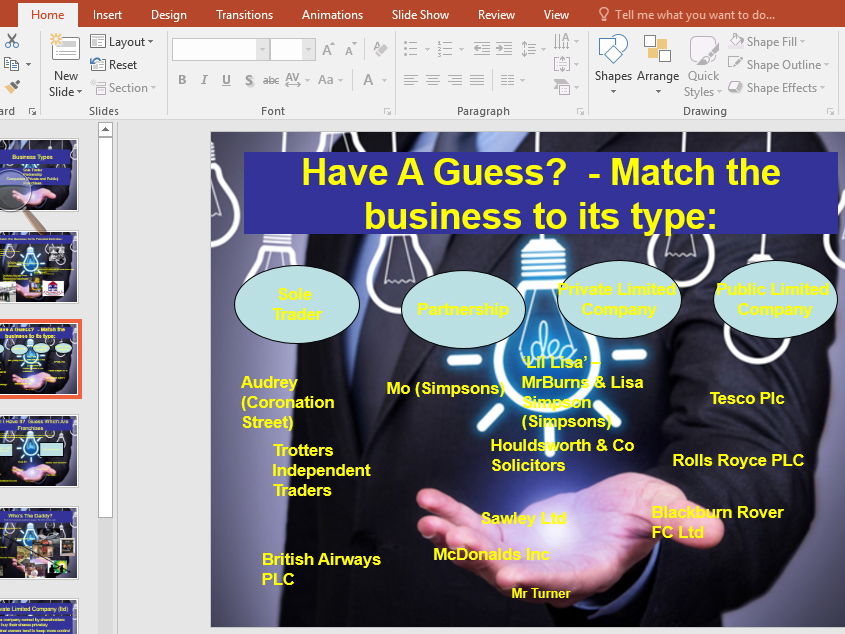
Task: Open the Layout options
Action: tap(122, 42)
